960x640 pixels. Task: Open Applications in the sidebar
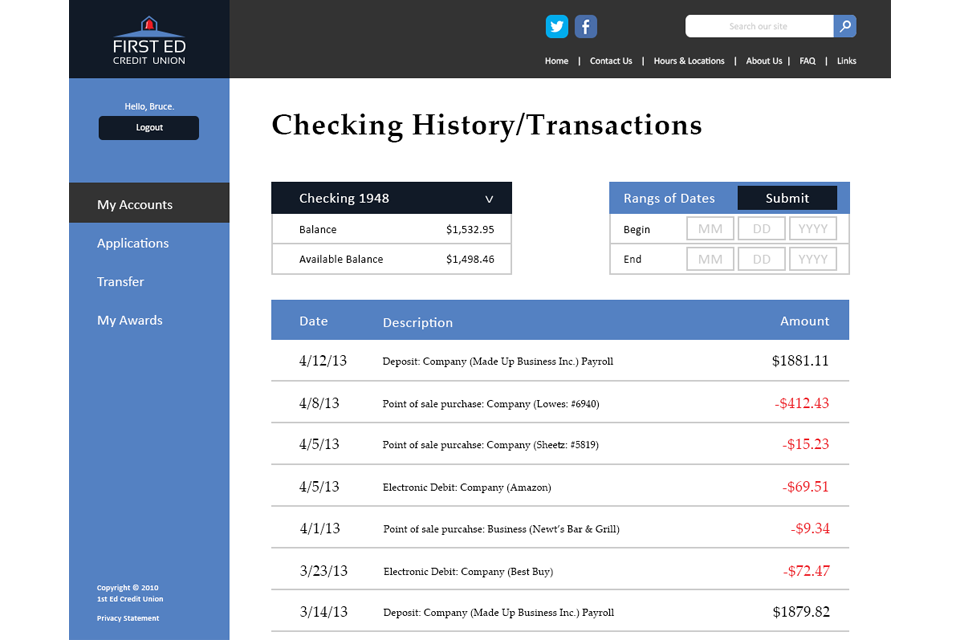pos(133,243)
